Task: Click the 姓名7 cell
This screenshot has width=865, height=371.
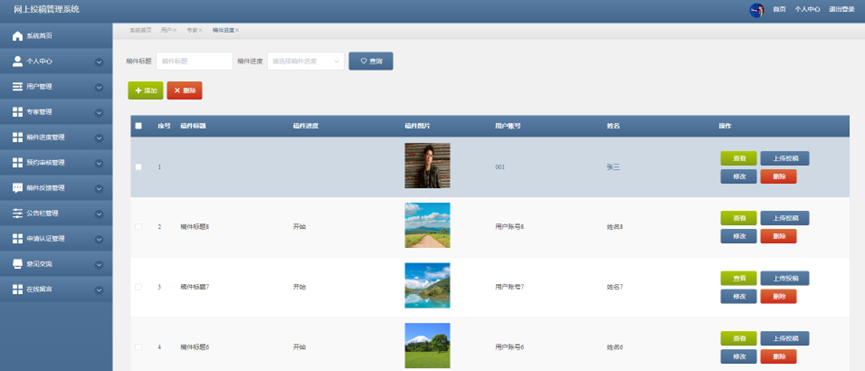Action: pos(615,287)
